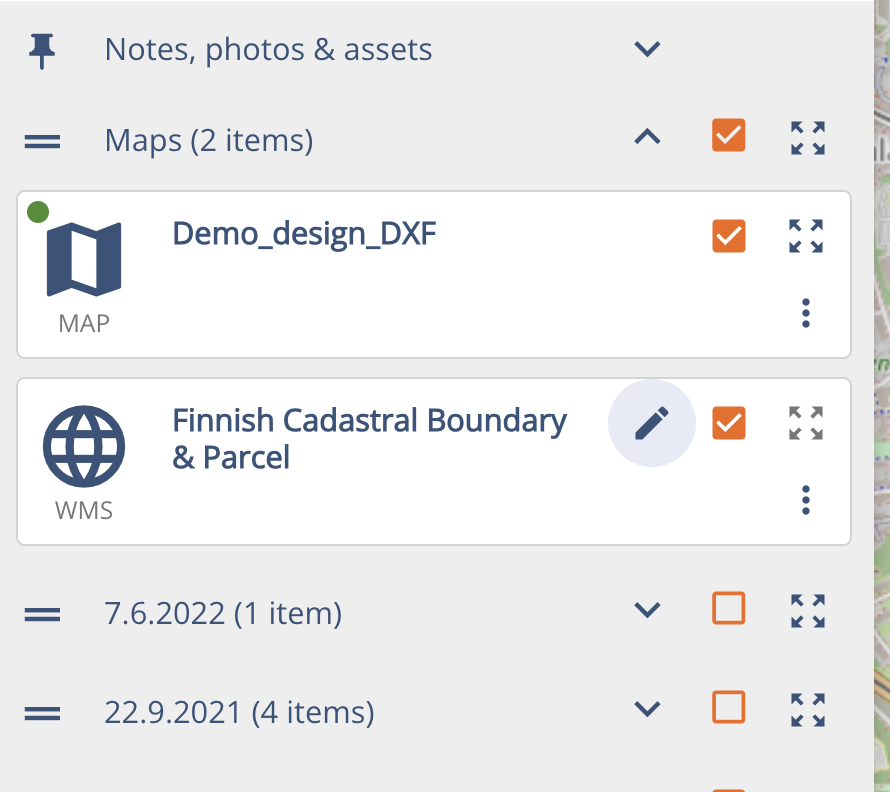This screenshot has width=890, height=792.
Task: Zoom to extent of Maps group
Action: (x=808, y=138)
